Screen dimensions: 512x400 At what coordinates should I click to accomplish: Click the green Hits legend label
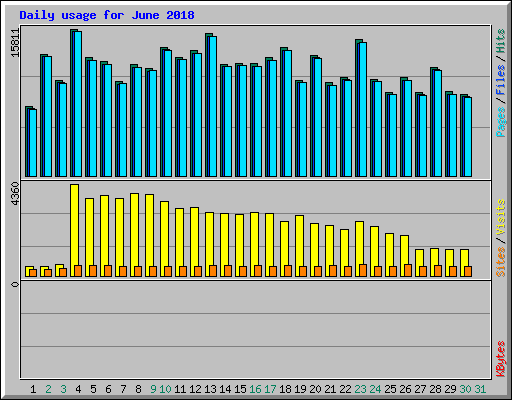(x=501, y=41)
